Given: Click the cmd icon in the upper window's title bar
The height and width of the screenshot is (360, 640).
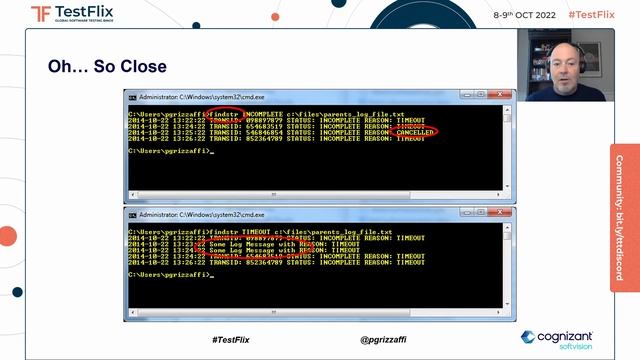Looking at the screenshot, I should pyautogui.click(x=133, y=98).
